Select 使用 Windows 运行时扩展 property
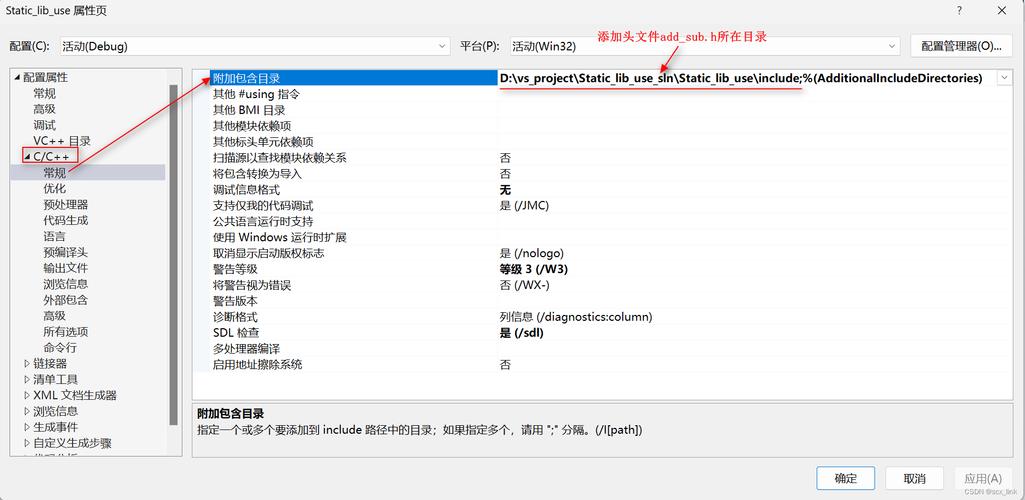1025x500 pixels. [x=279, y=237]
